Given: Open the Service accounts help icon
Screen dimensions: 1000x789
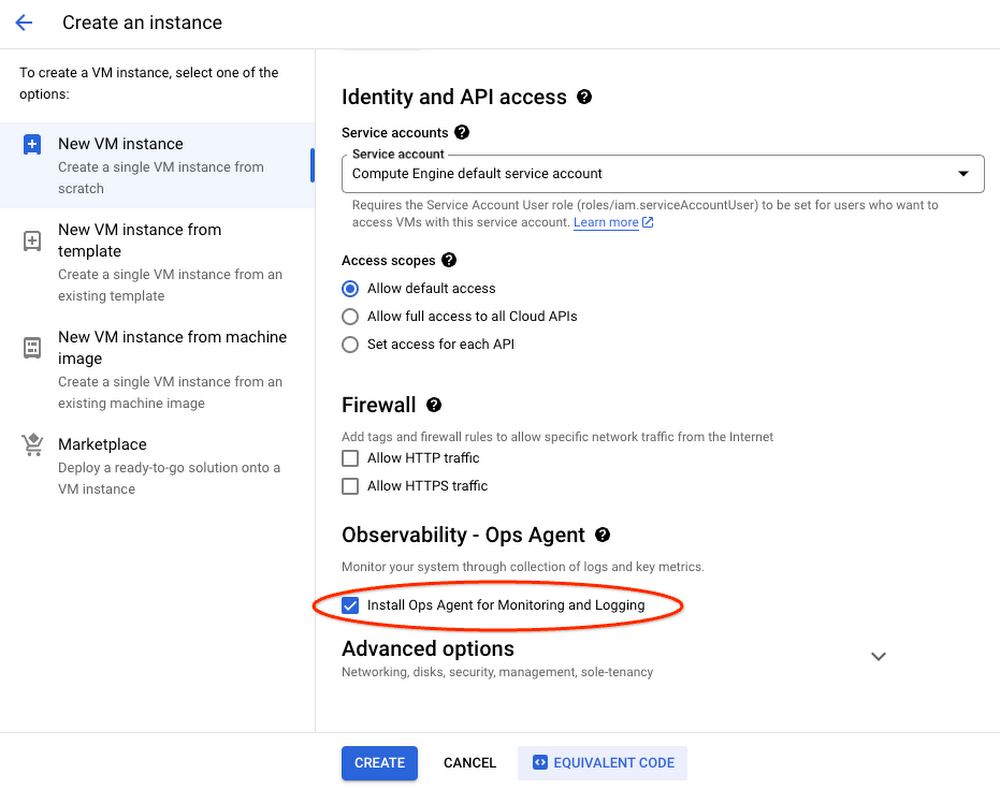Looking at the screenshot, I should click(461, 132).
